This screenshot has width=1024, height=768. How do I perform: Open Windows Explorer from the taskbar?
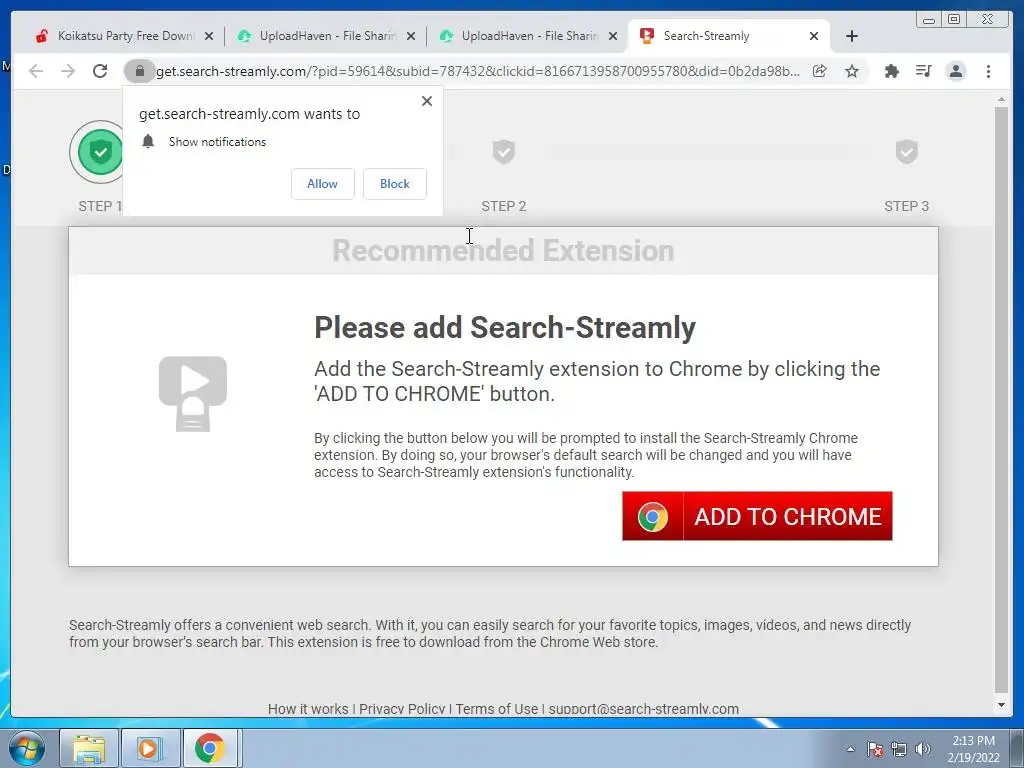tap(89, 748)
